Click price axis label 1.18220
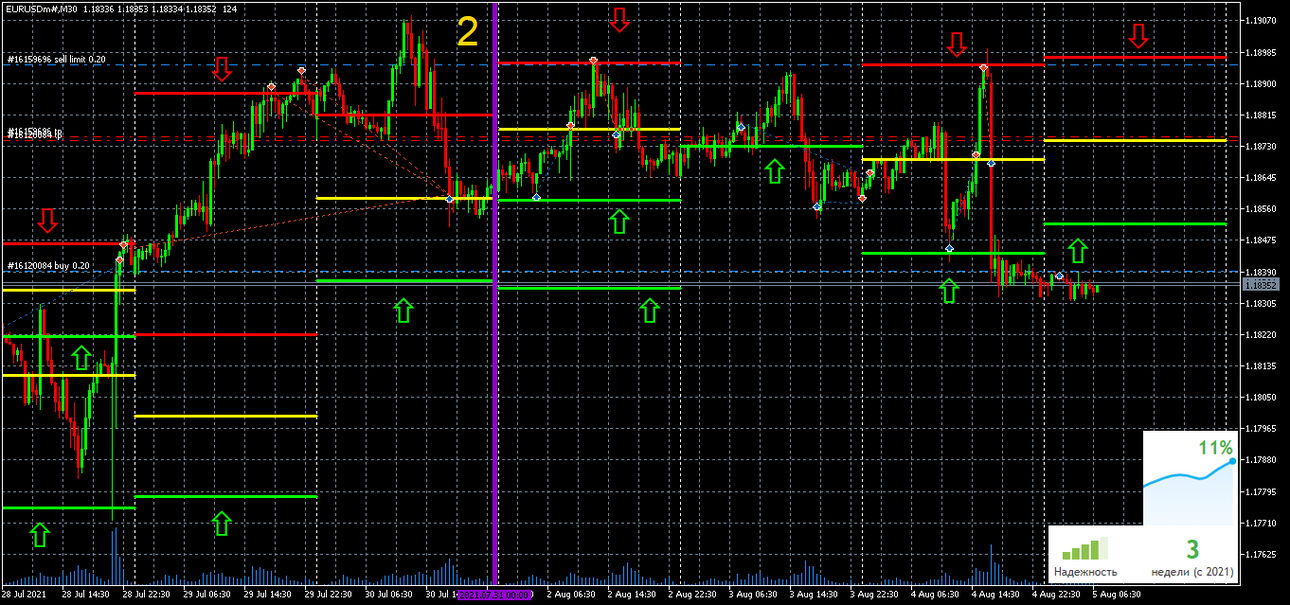Screen dimensions: 1290x605 [1260, 335]
